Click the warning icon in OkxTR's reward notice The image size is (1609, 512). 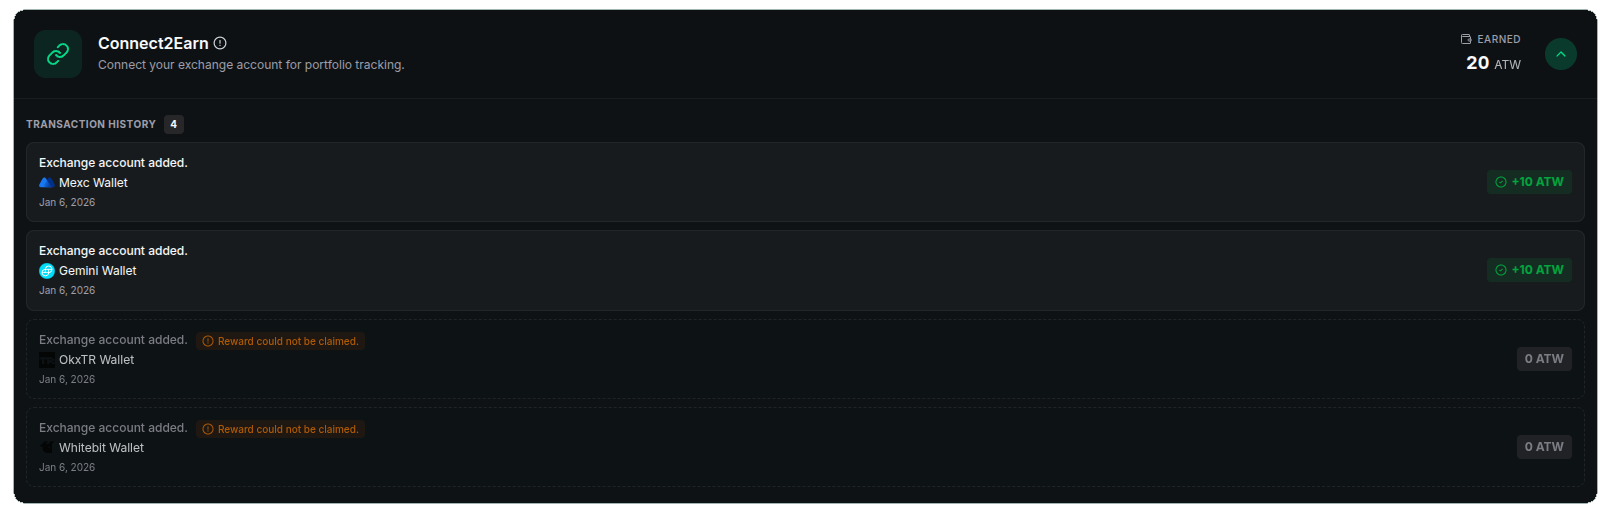coord(208,341)
